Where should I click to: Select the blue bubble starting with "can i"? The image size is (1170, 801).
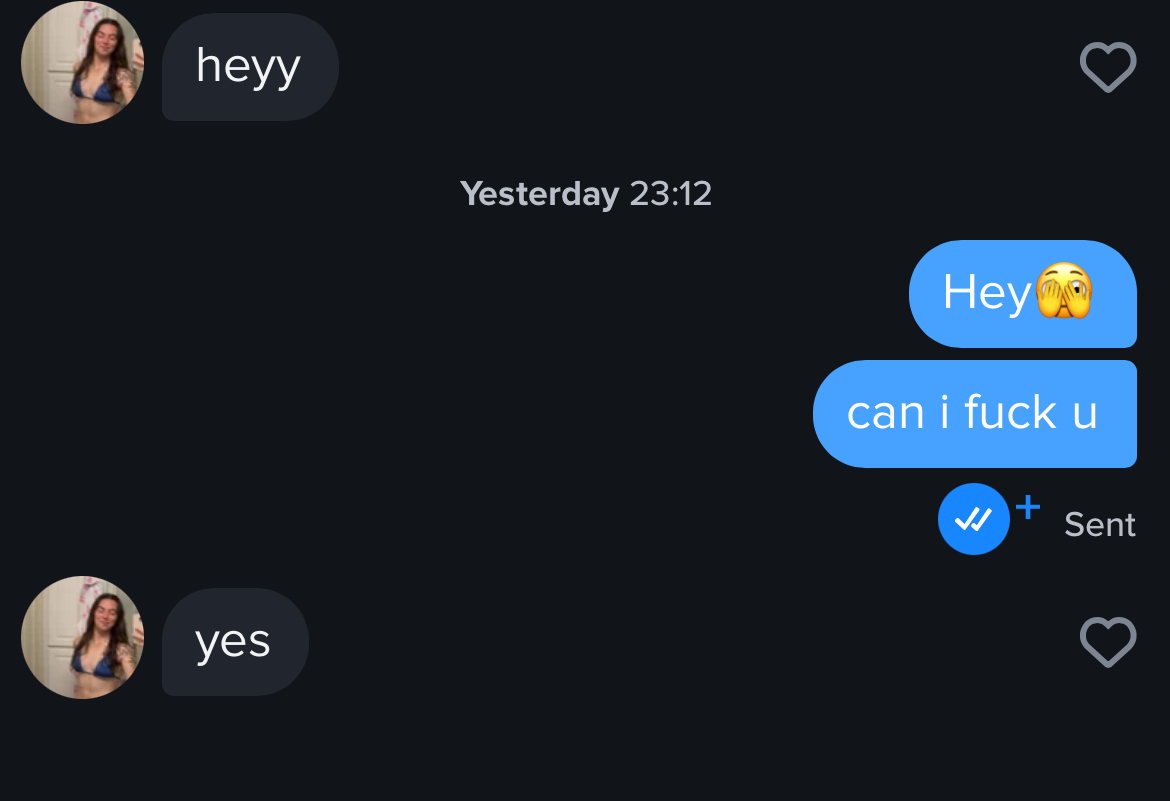click(x=975, y=414)
